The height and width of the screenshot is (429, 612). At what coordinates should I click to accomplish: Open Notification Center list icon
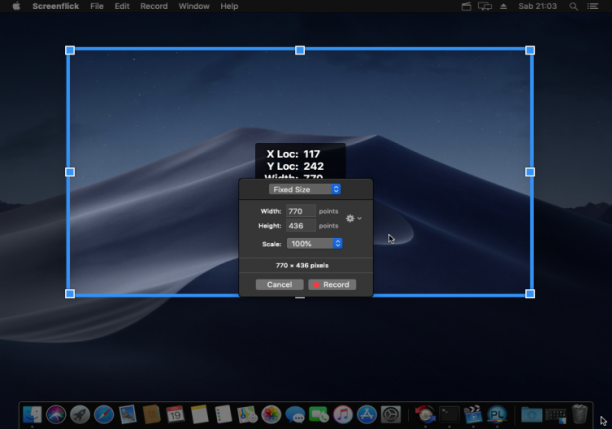click(593, 6)
